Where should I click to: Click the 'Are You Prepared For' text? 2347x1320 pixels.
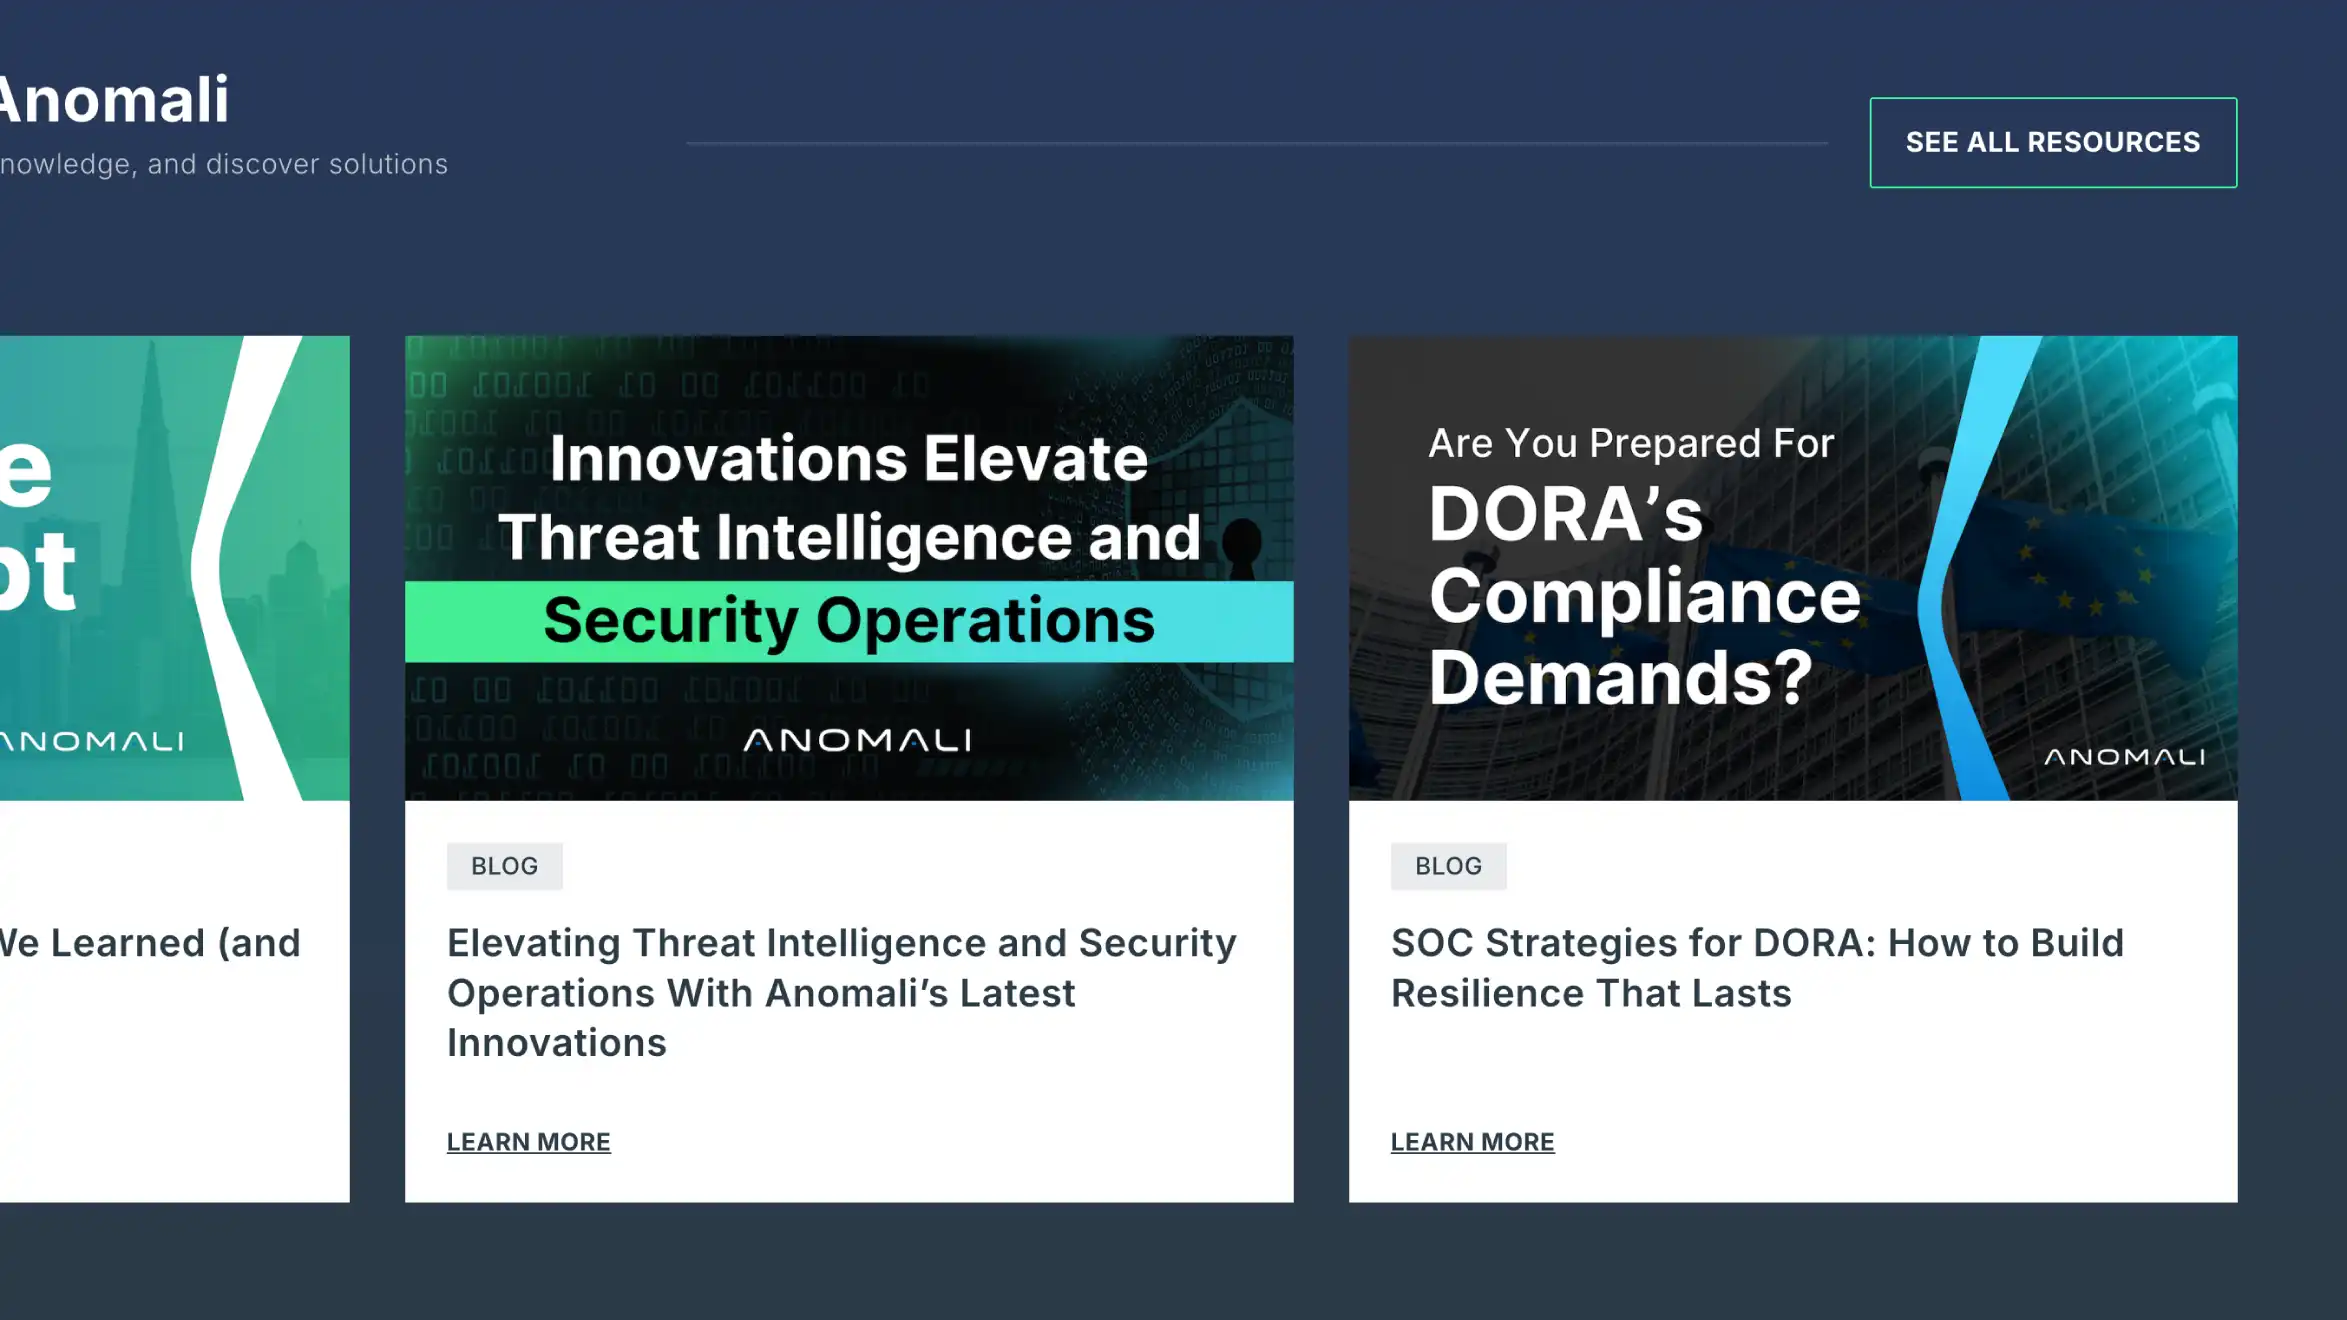pyautogui.click(x=1630, y=443)
